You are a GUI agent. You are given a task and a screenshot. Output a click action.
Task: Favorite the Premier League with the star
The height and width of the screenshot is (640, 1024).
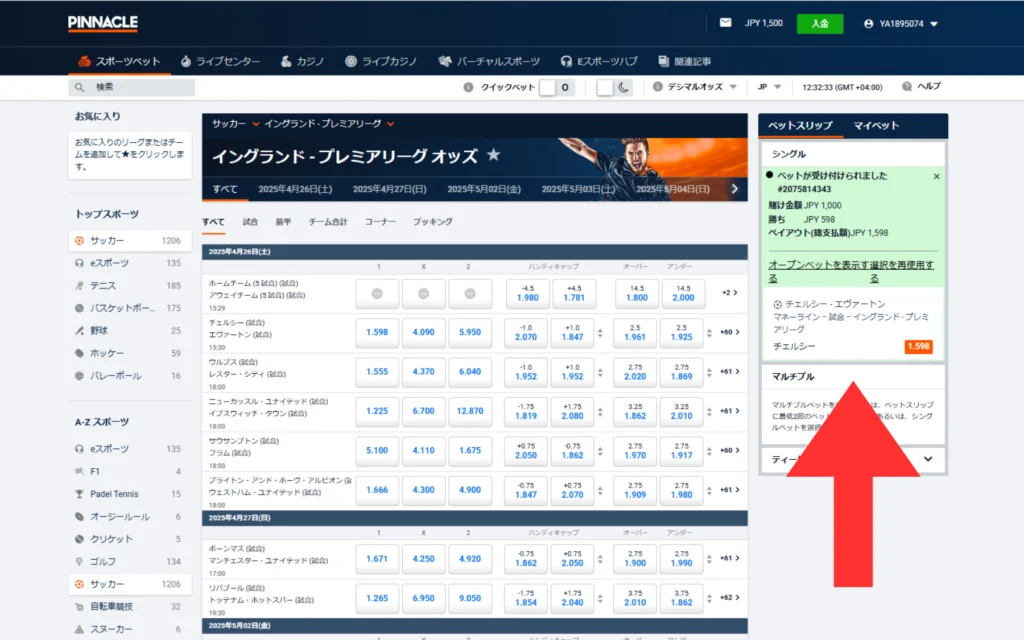coord(494,155)
